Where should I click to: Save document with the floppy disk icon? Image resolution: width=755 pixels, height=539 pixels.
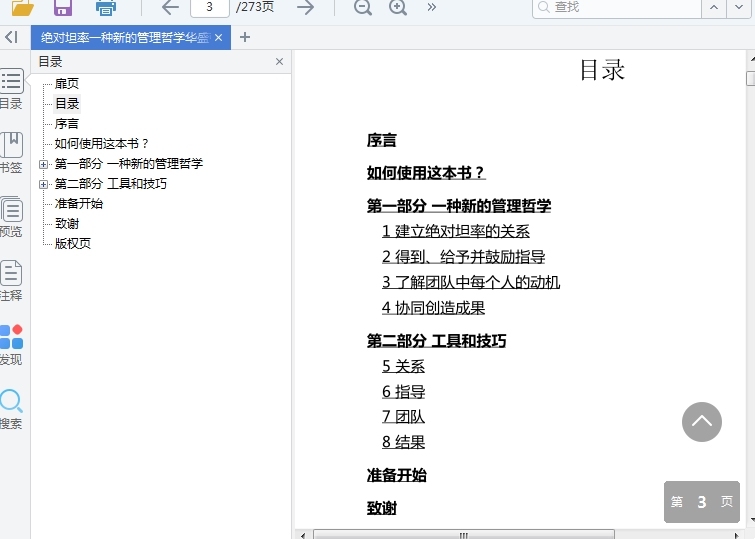click(x=63, y=8)
